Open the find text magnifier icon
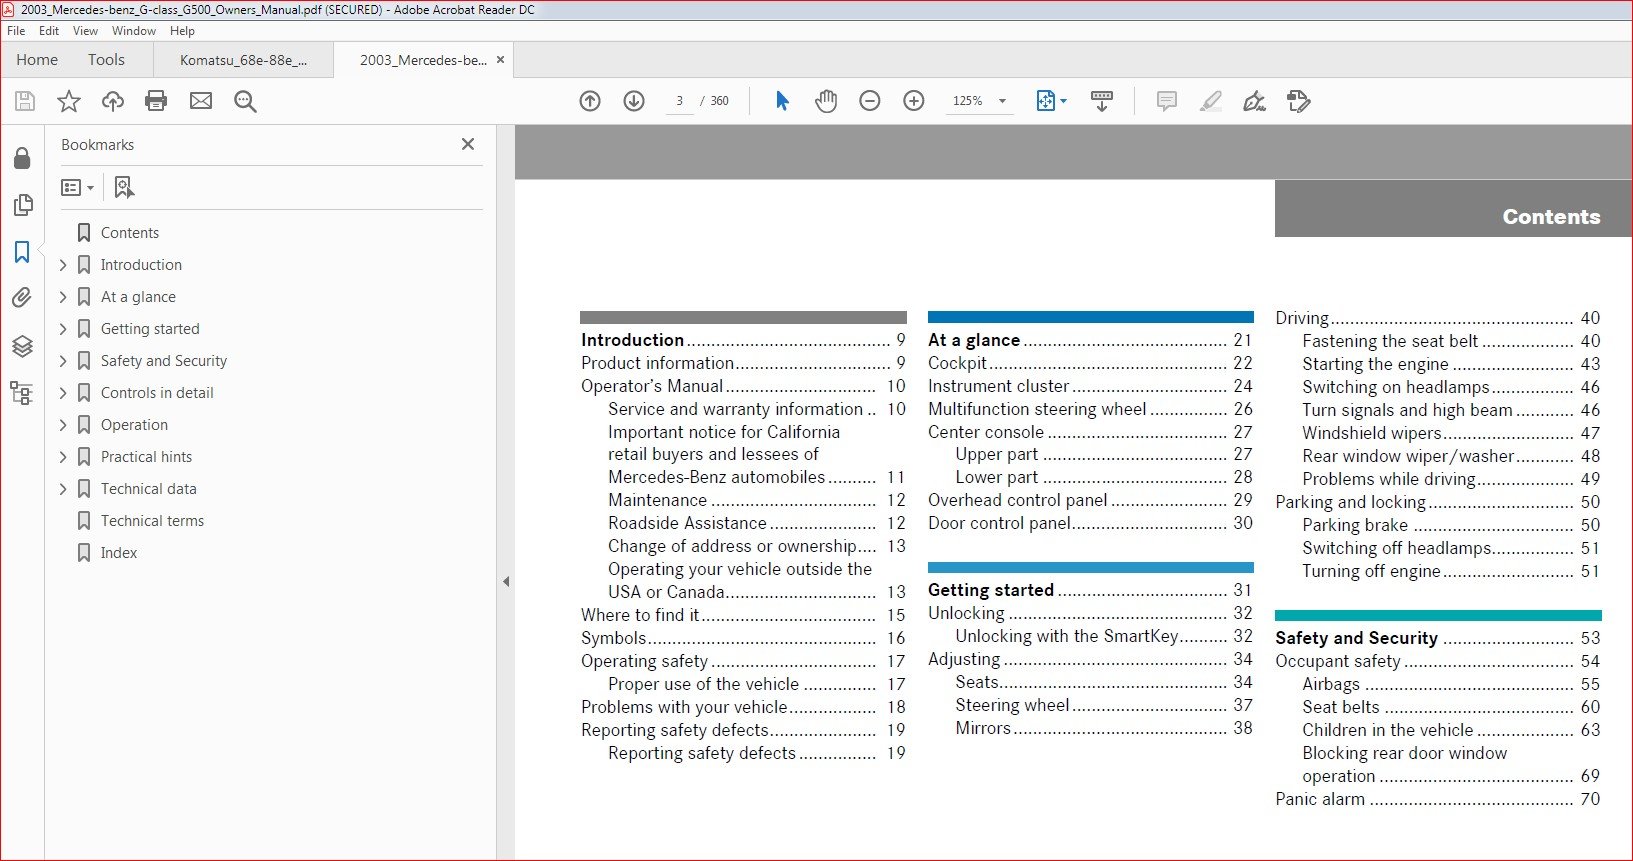This screenshot has width=1633, height=861. pos(245,101)
